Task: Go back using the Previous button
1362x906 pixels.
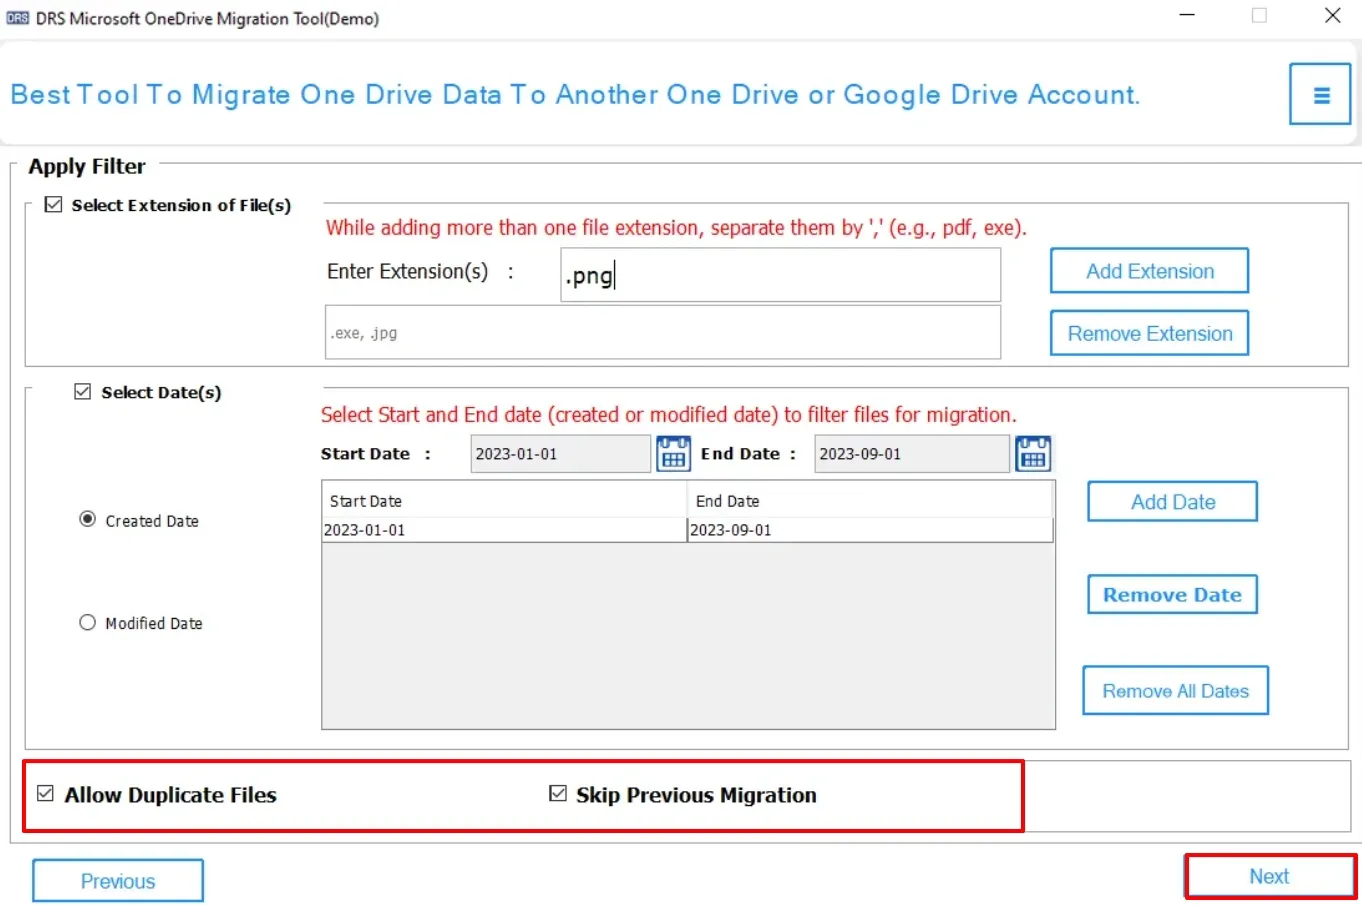Action: coord(118,881)
